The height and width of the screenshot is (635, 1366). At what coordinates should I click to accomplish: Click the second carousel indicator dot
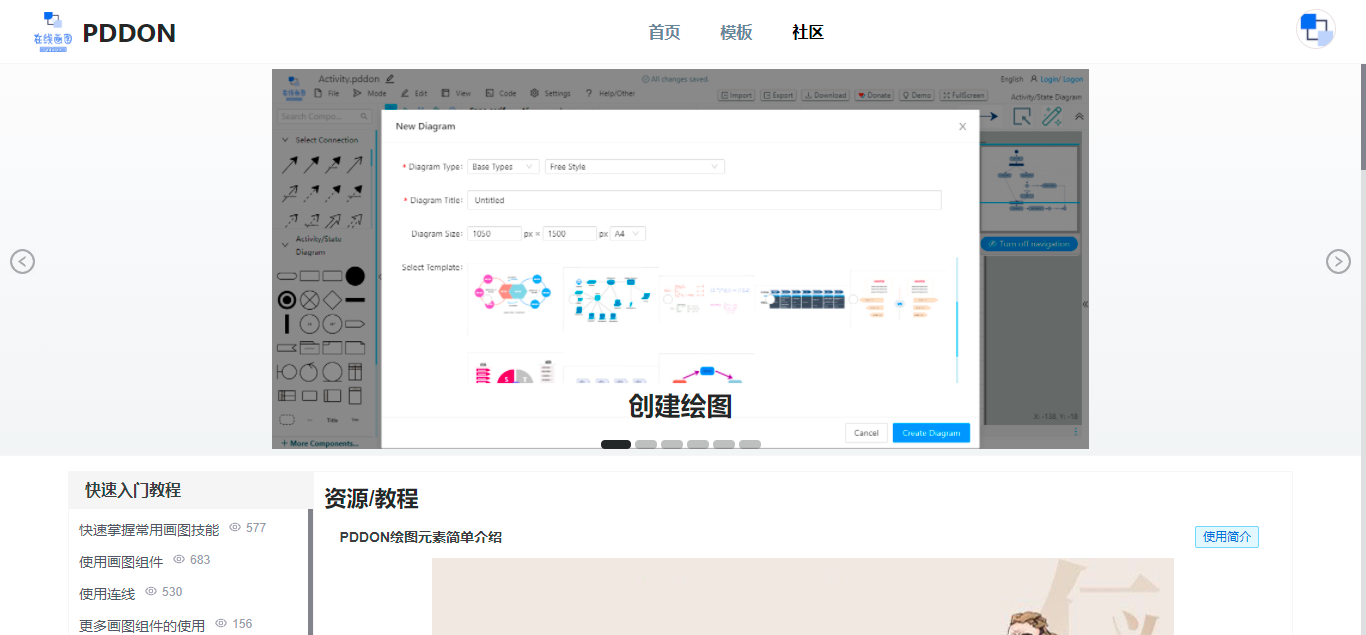point(646,443)
